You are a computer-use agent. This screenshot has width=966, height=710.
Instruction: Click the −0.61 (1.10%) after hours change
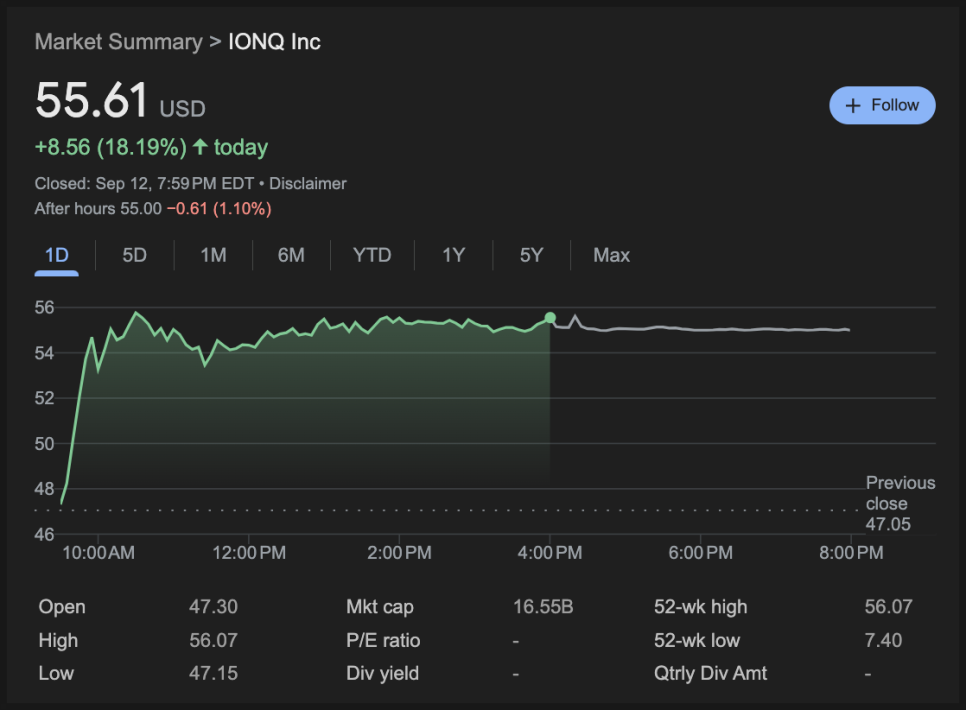219,209
